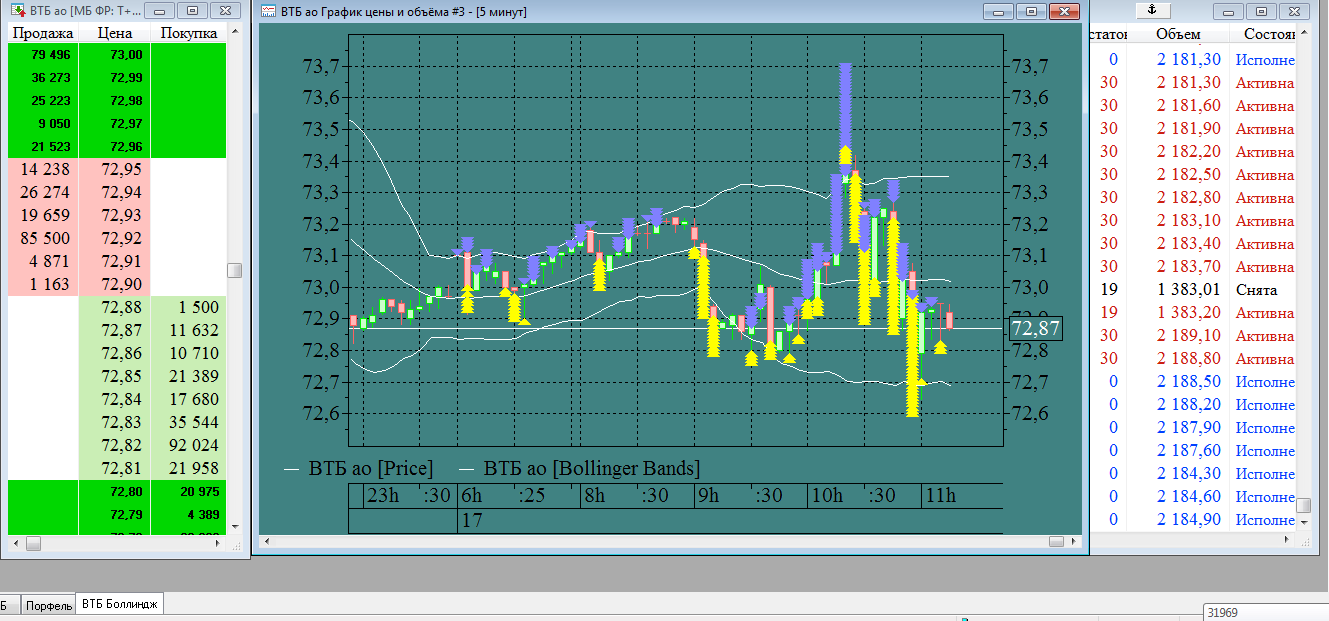Click the Покупка column header
Screen dimensions: 1329x621
click(x=190, y=33)
